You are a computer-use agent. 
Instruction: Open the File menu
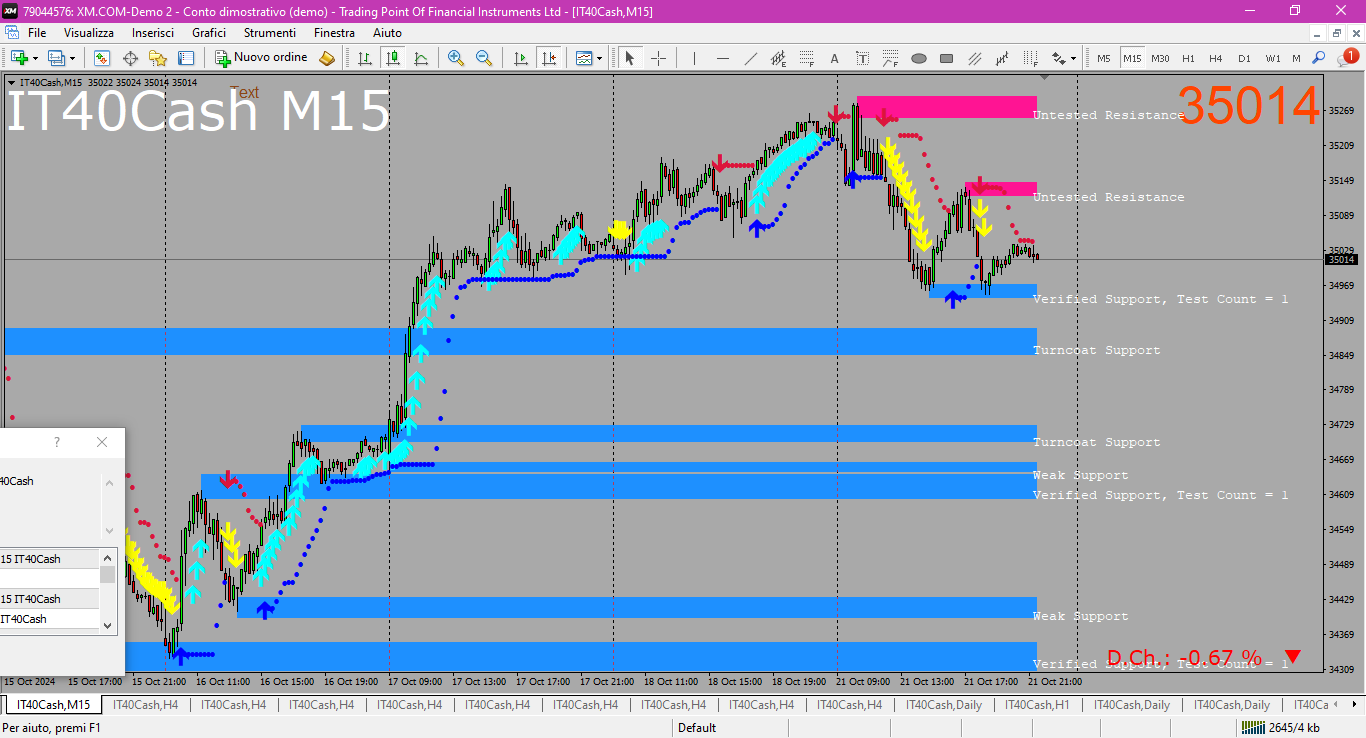(37, 33)
